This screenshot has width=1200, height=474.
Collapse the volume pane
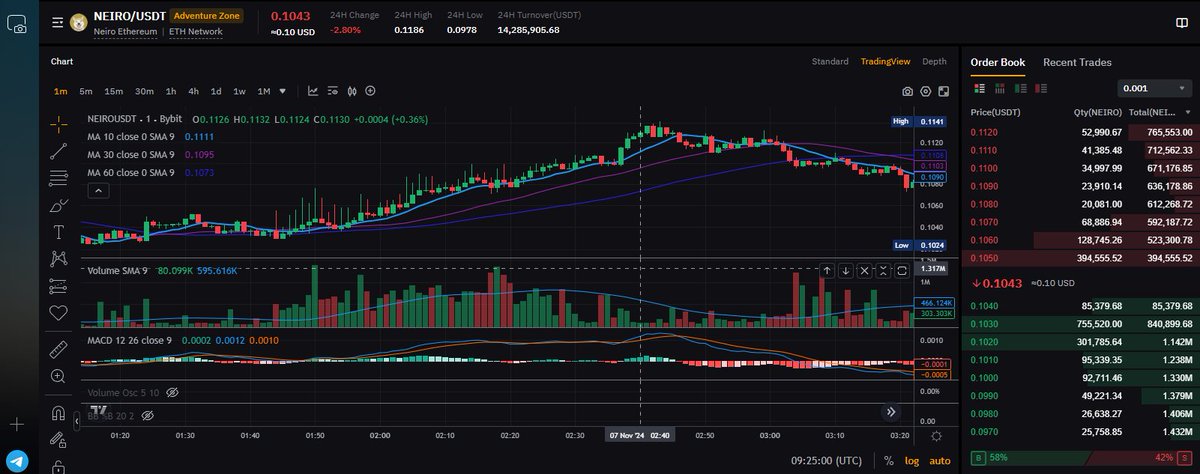pos(884,271)
